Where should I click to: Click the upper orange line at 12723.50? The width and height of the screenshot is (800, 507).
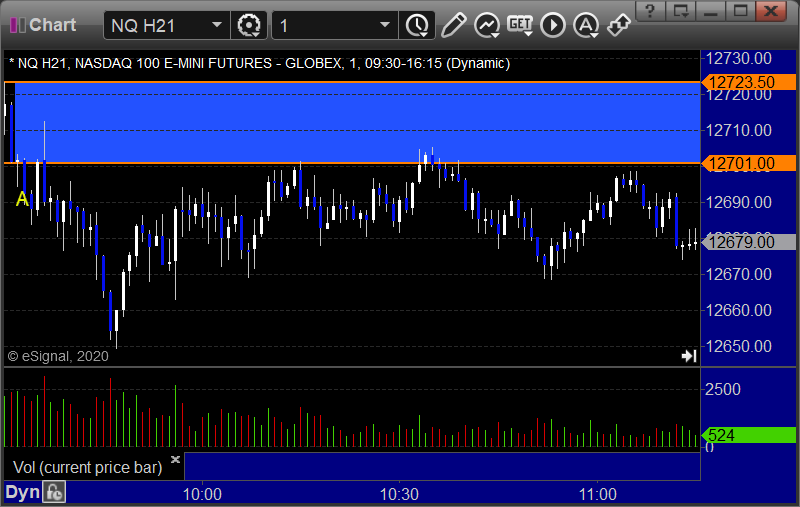tap(352, 82)
